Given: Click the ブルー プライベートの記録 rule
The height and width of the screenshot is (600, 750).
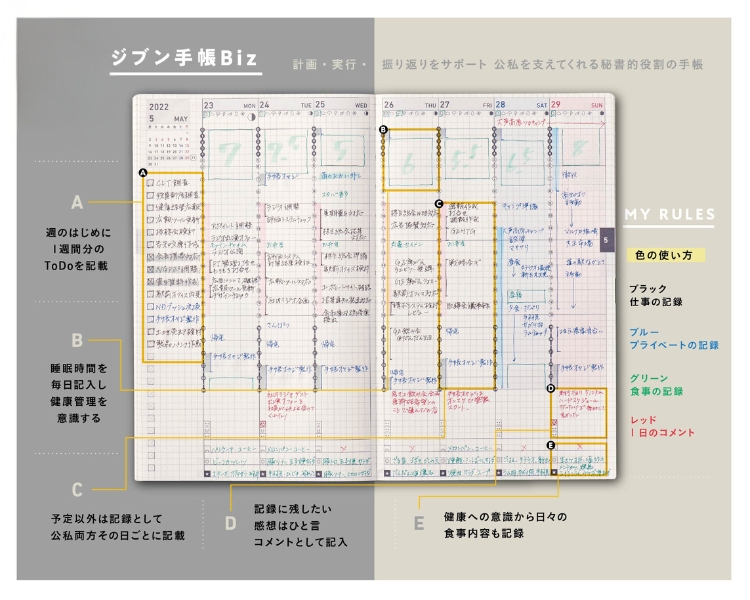Looking at the screenshot, I should [674, 339].
